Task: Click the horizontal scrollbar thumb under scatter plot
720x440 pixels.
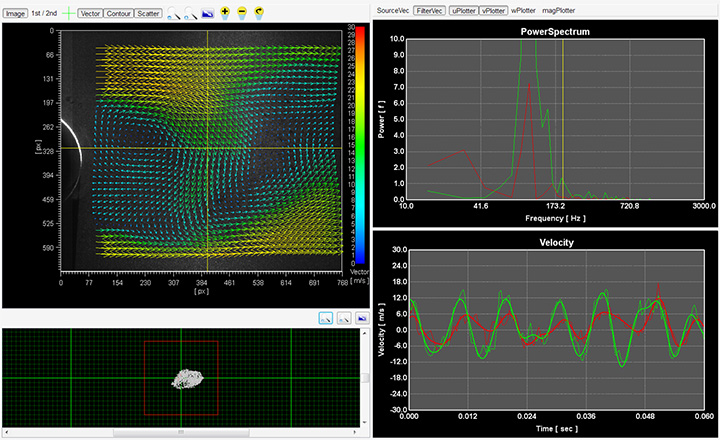Action: point(181,432)
